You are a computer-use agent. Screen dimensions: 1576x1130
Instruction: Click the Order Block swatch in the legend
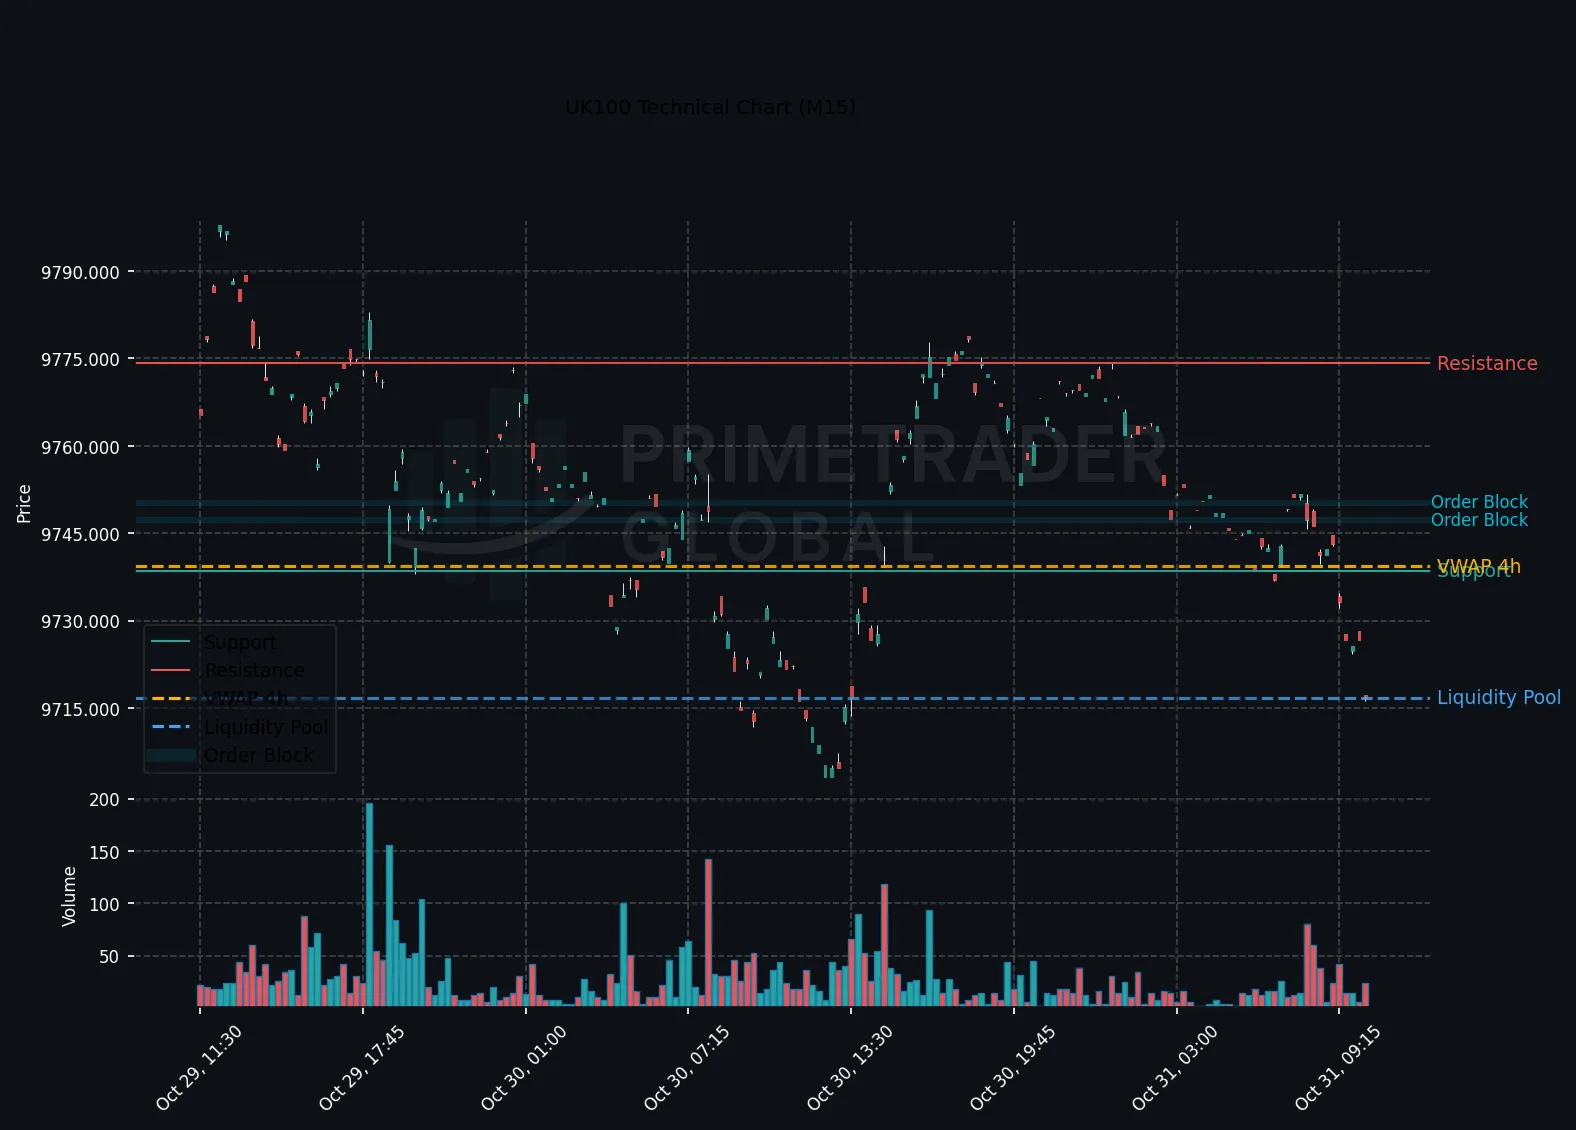[171, 755]
